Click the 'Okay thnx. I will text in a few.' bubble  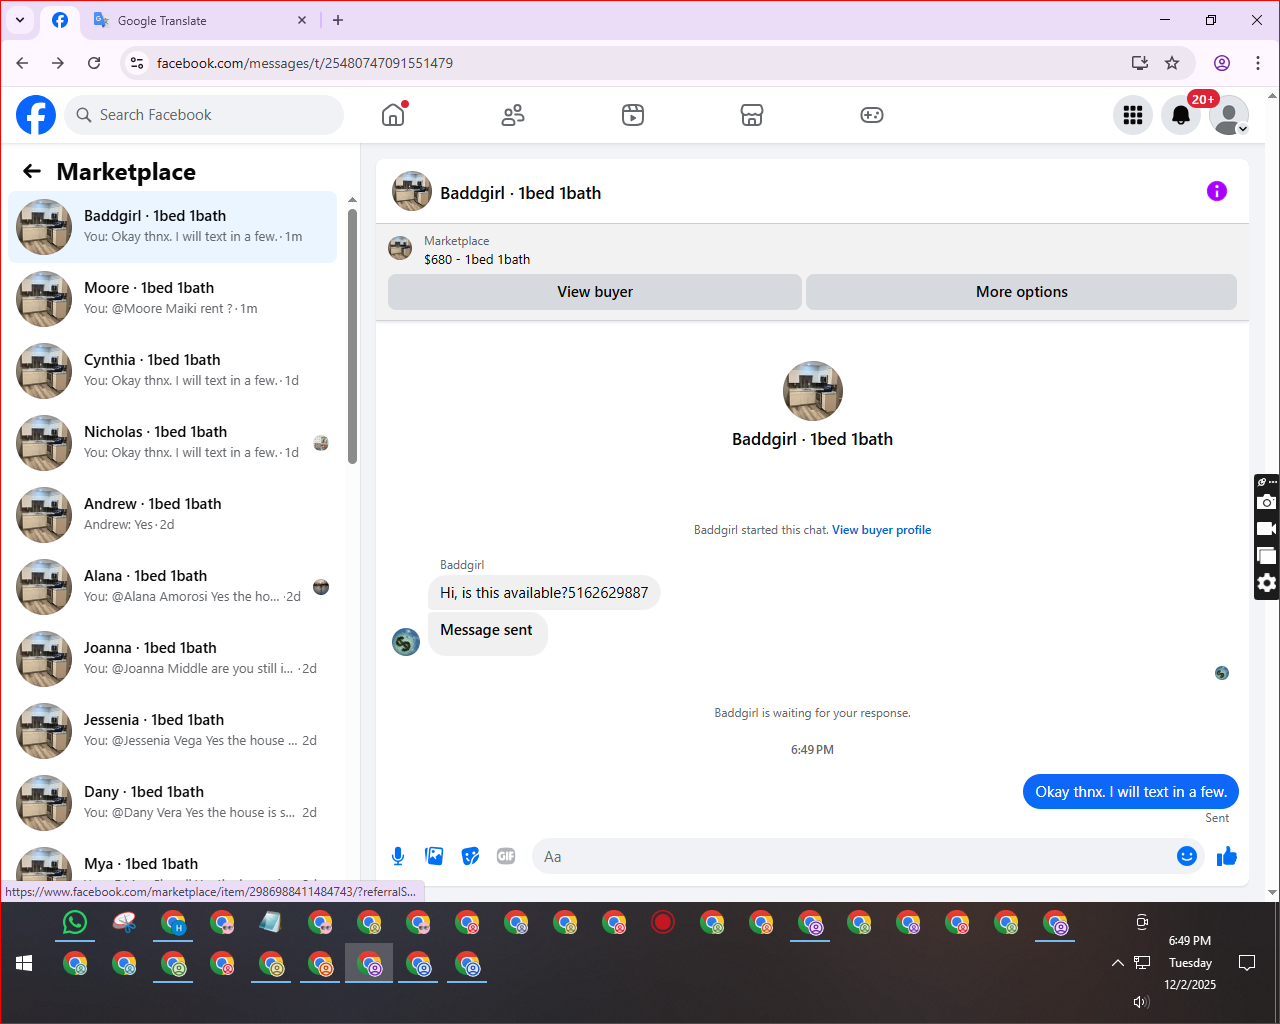point(1131,792)
